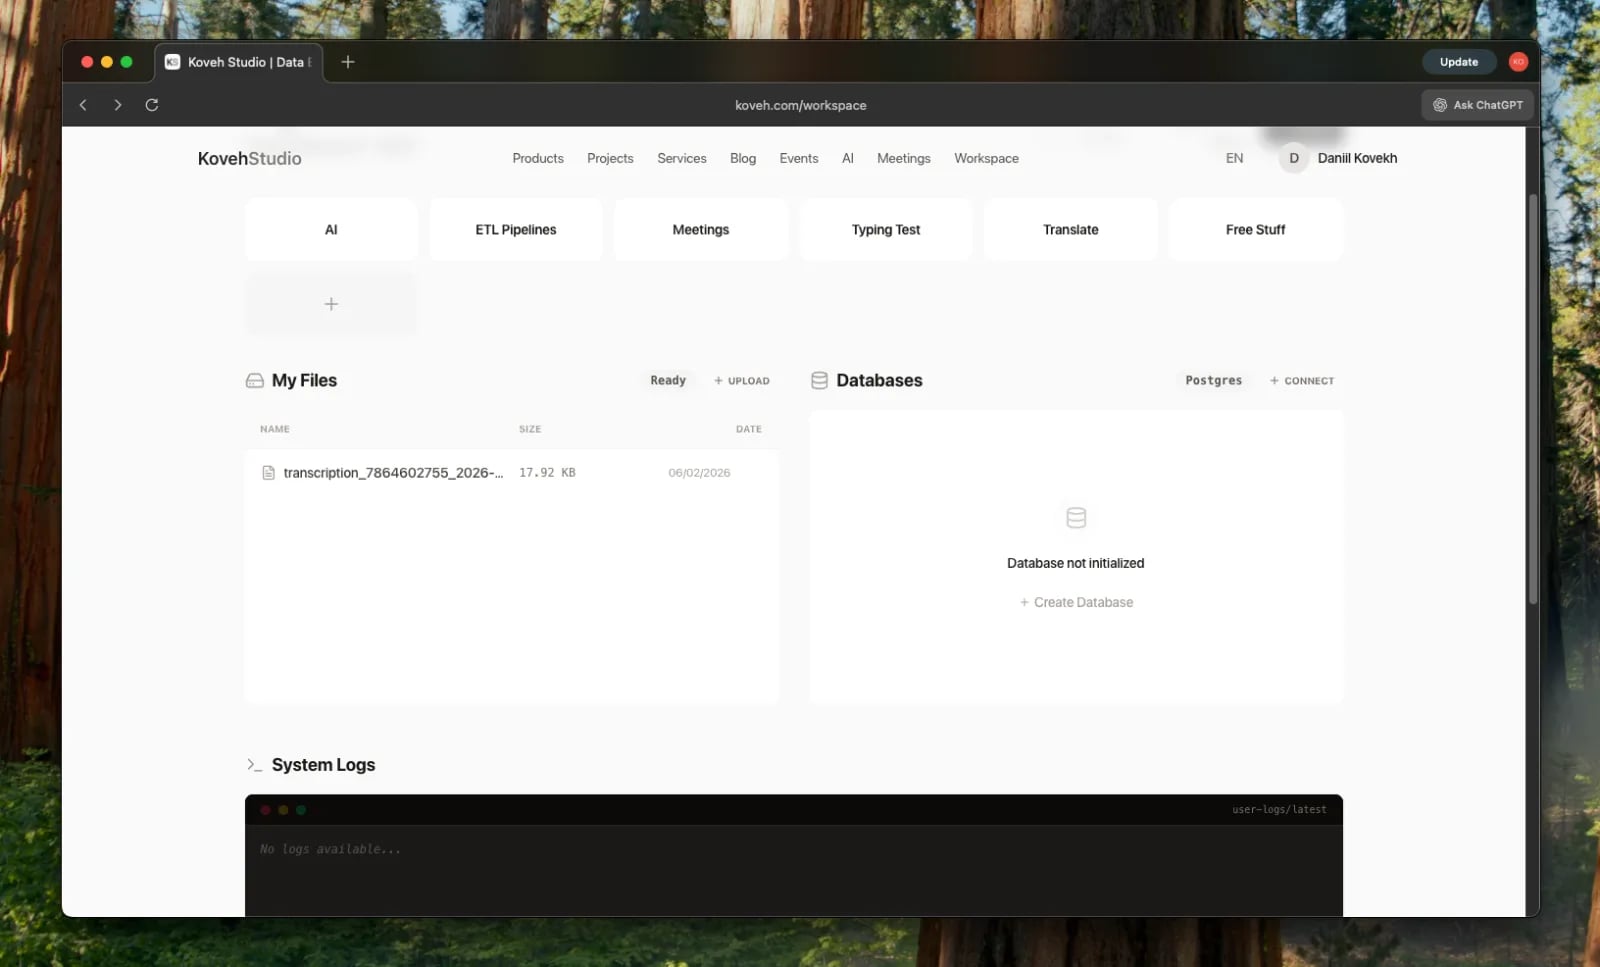Open the transcription_7864602755 file row
This screenshot has width=1600, height=967.
pyautogui.click(x=393, y=473)
